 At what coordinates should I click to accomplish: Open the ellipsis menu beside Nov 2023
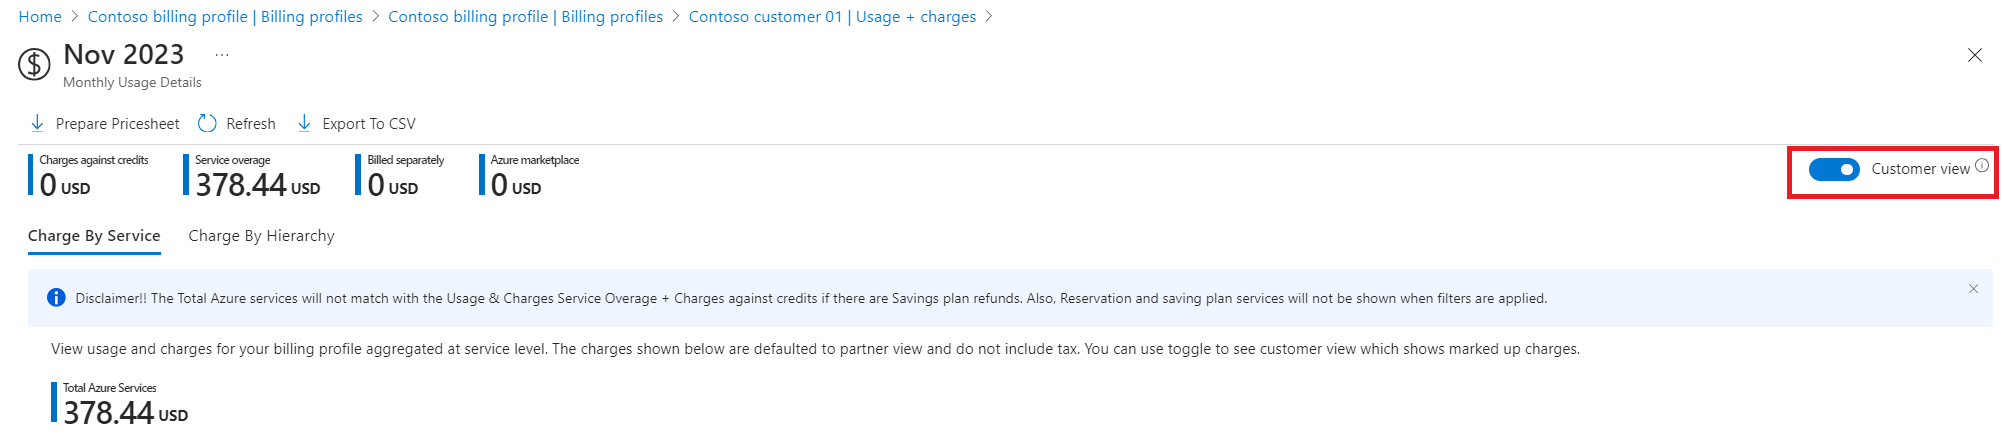pos(222,55)
